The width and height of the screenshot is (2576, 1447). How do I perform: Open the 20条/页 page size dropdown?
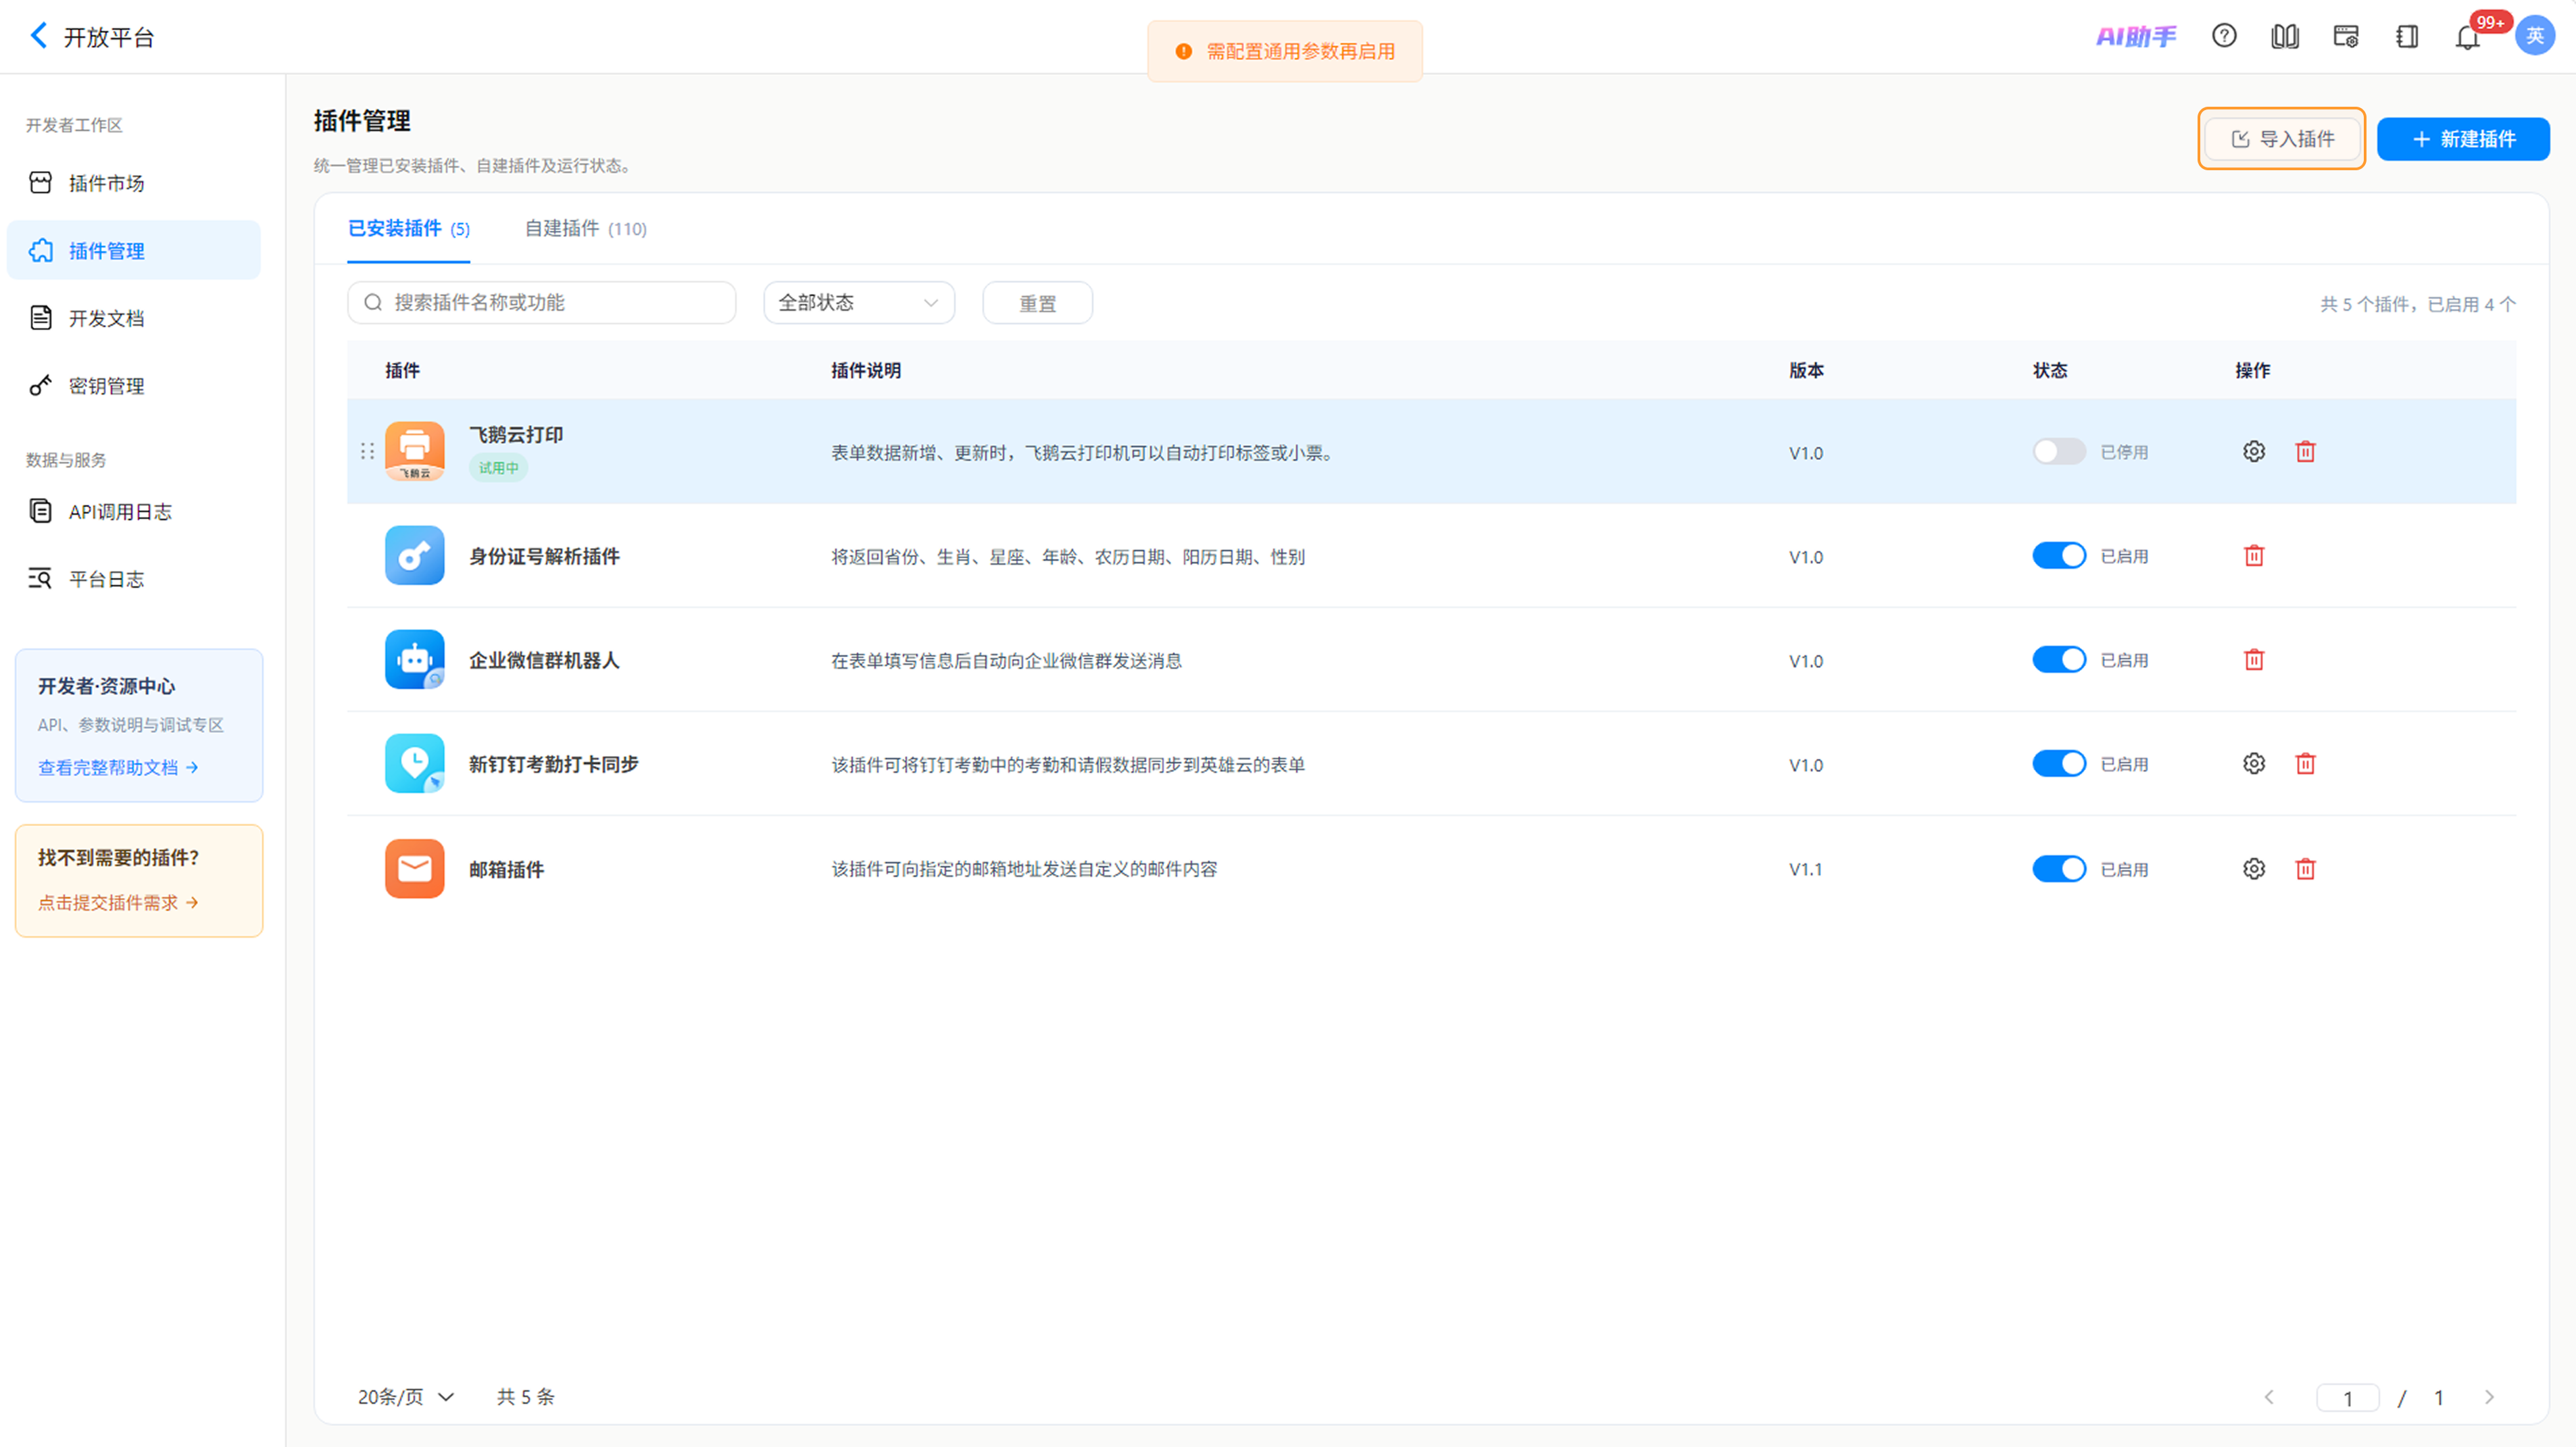pos(406,1397)
